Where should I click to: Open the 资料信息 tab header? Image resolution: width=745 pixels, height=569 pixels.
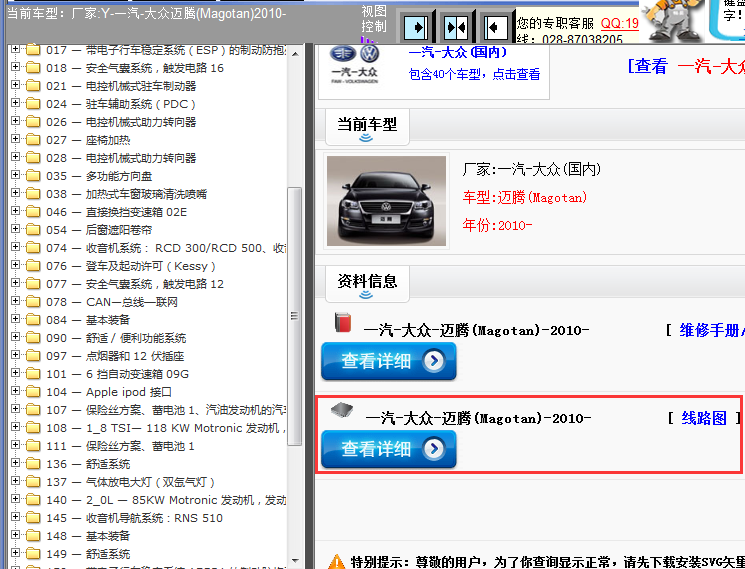point(367,284)
